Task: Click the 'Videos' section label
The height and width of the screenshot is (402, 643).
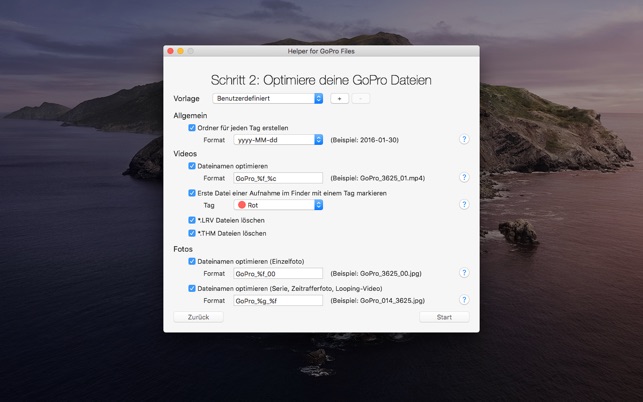Action: (185, 154)
